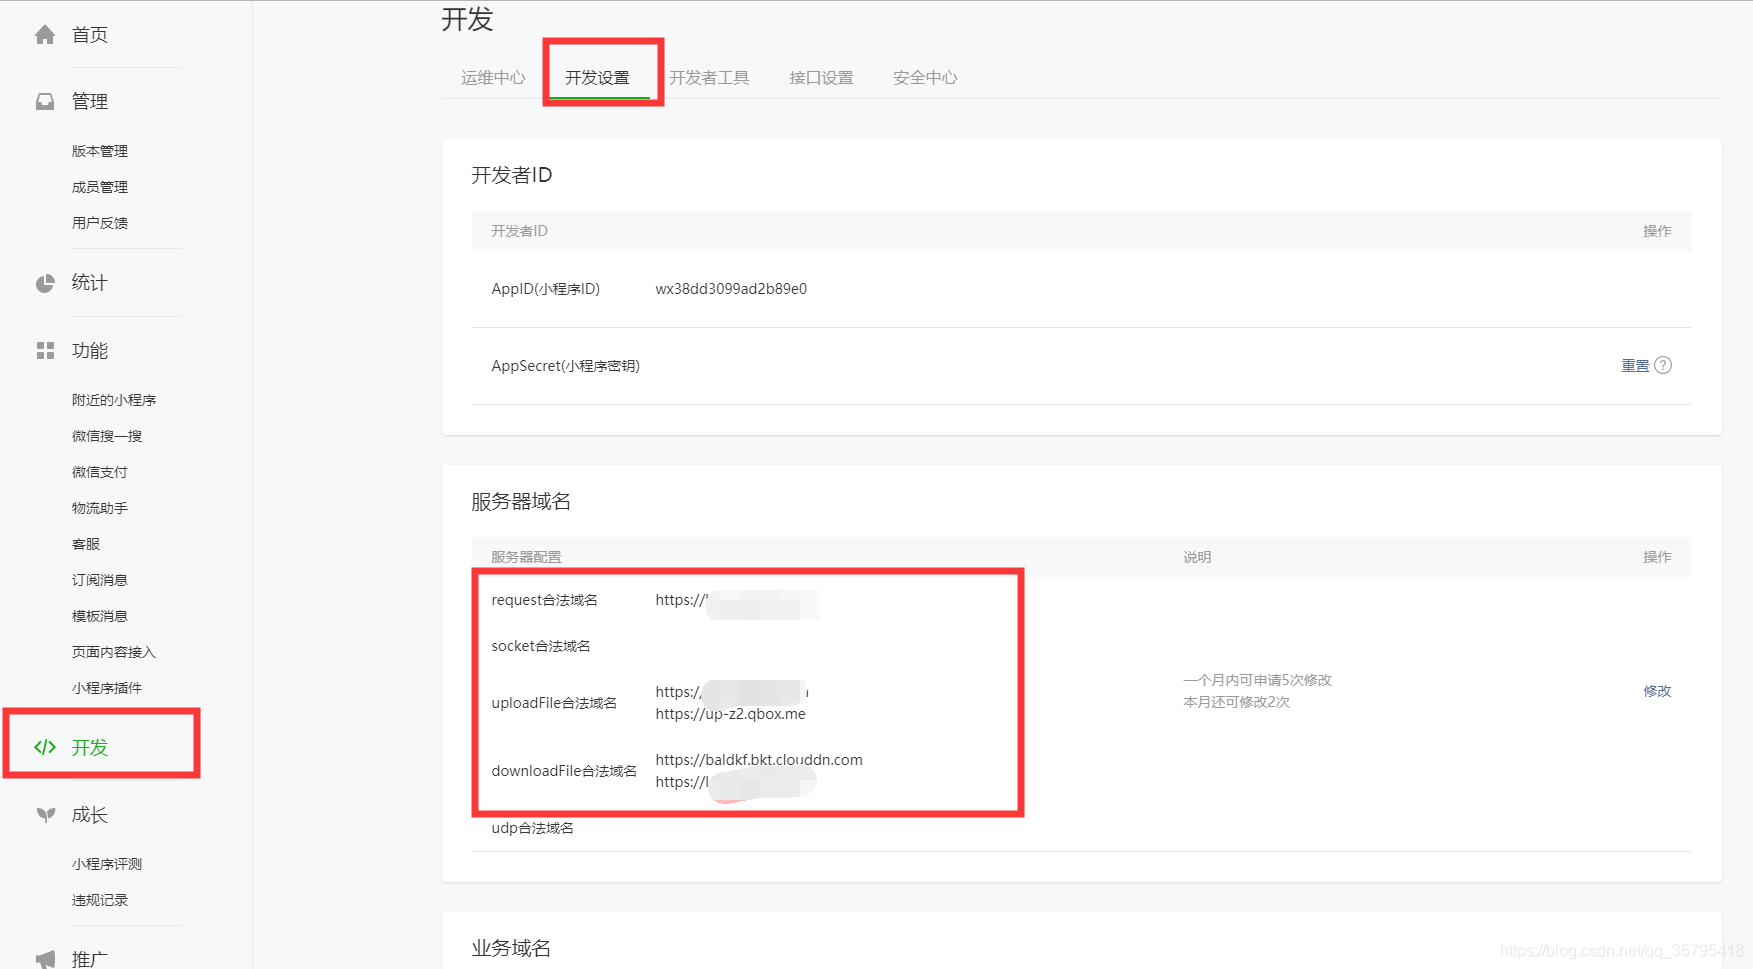Go to the 接口设置 tab
Screen dimensions: 1753x969
[x=821, y=77]
